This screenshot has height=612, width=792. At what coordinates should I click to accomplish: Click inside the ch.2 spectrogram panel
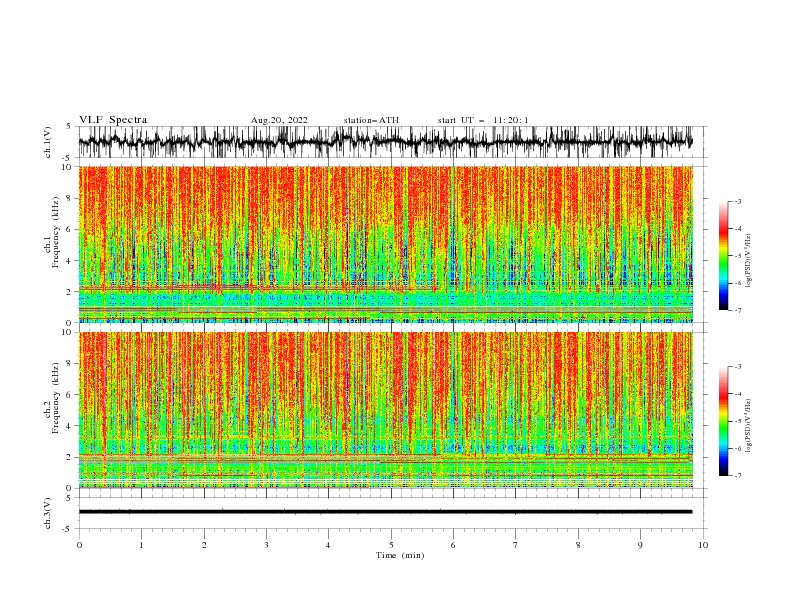pyautogui.click(x=385, y=410)
